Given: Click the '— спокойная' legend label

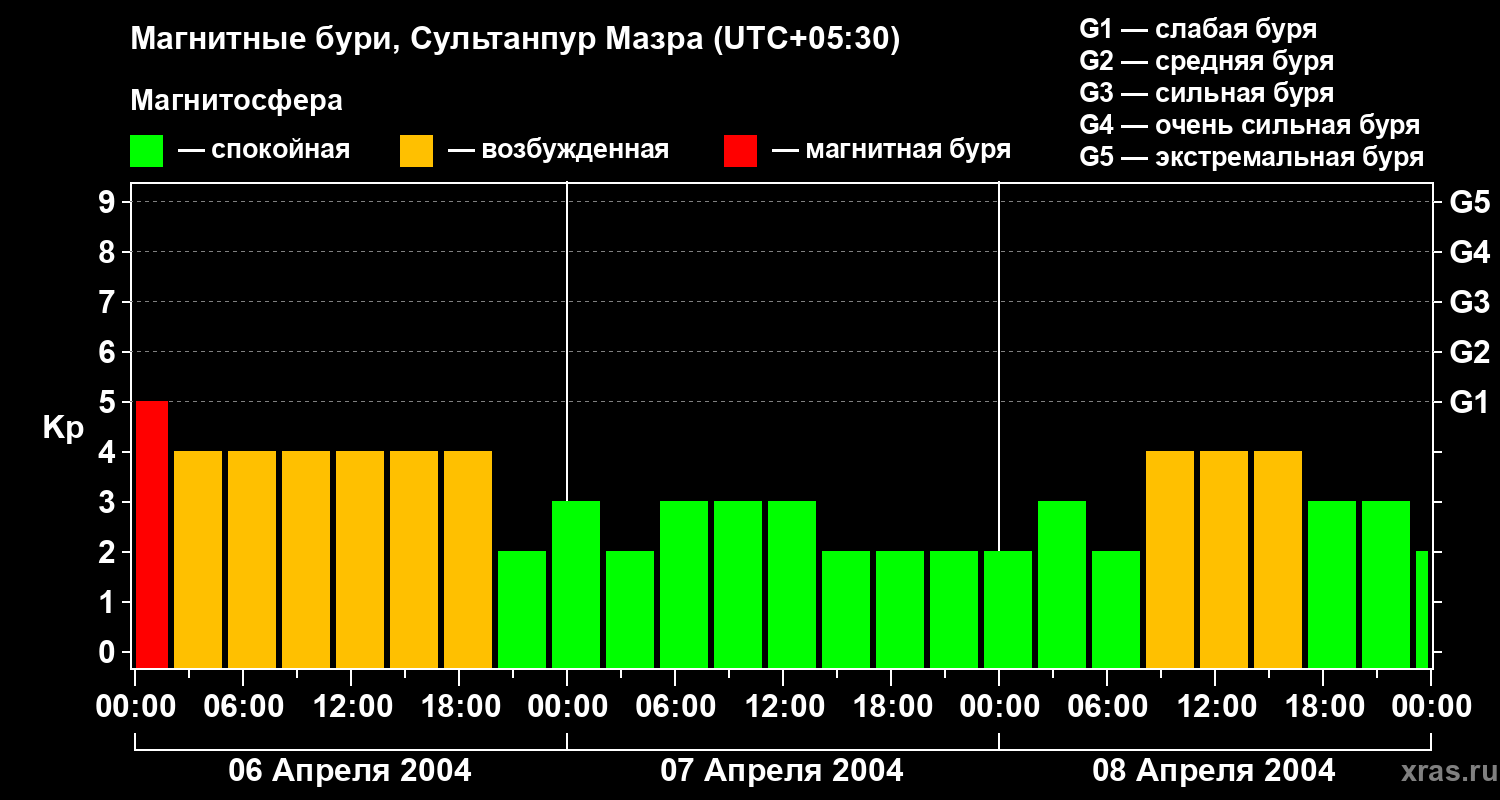Looking at the screenshot, I should 264,151.
